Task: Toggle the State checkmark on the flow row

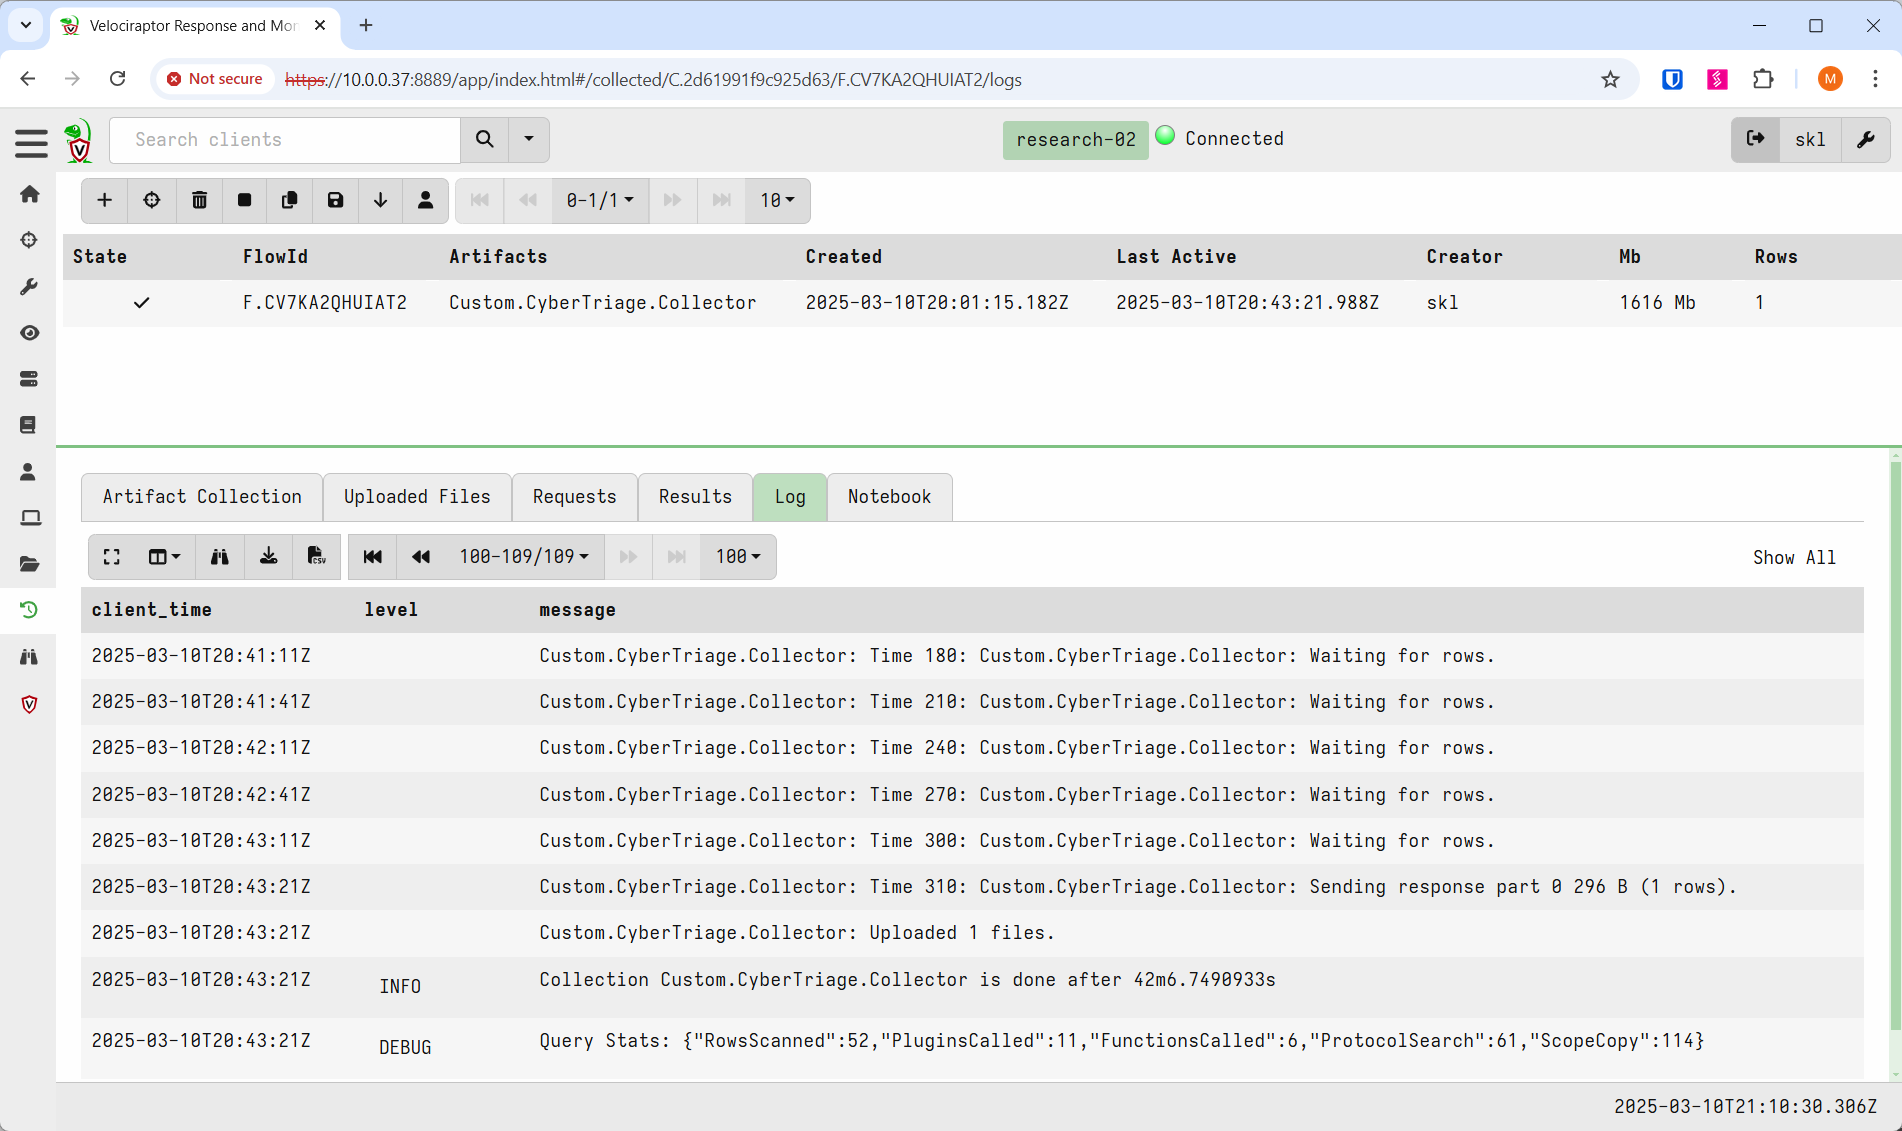Action: 141,302
